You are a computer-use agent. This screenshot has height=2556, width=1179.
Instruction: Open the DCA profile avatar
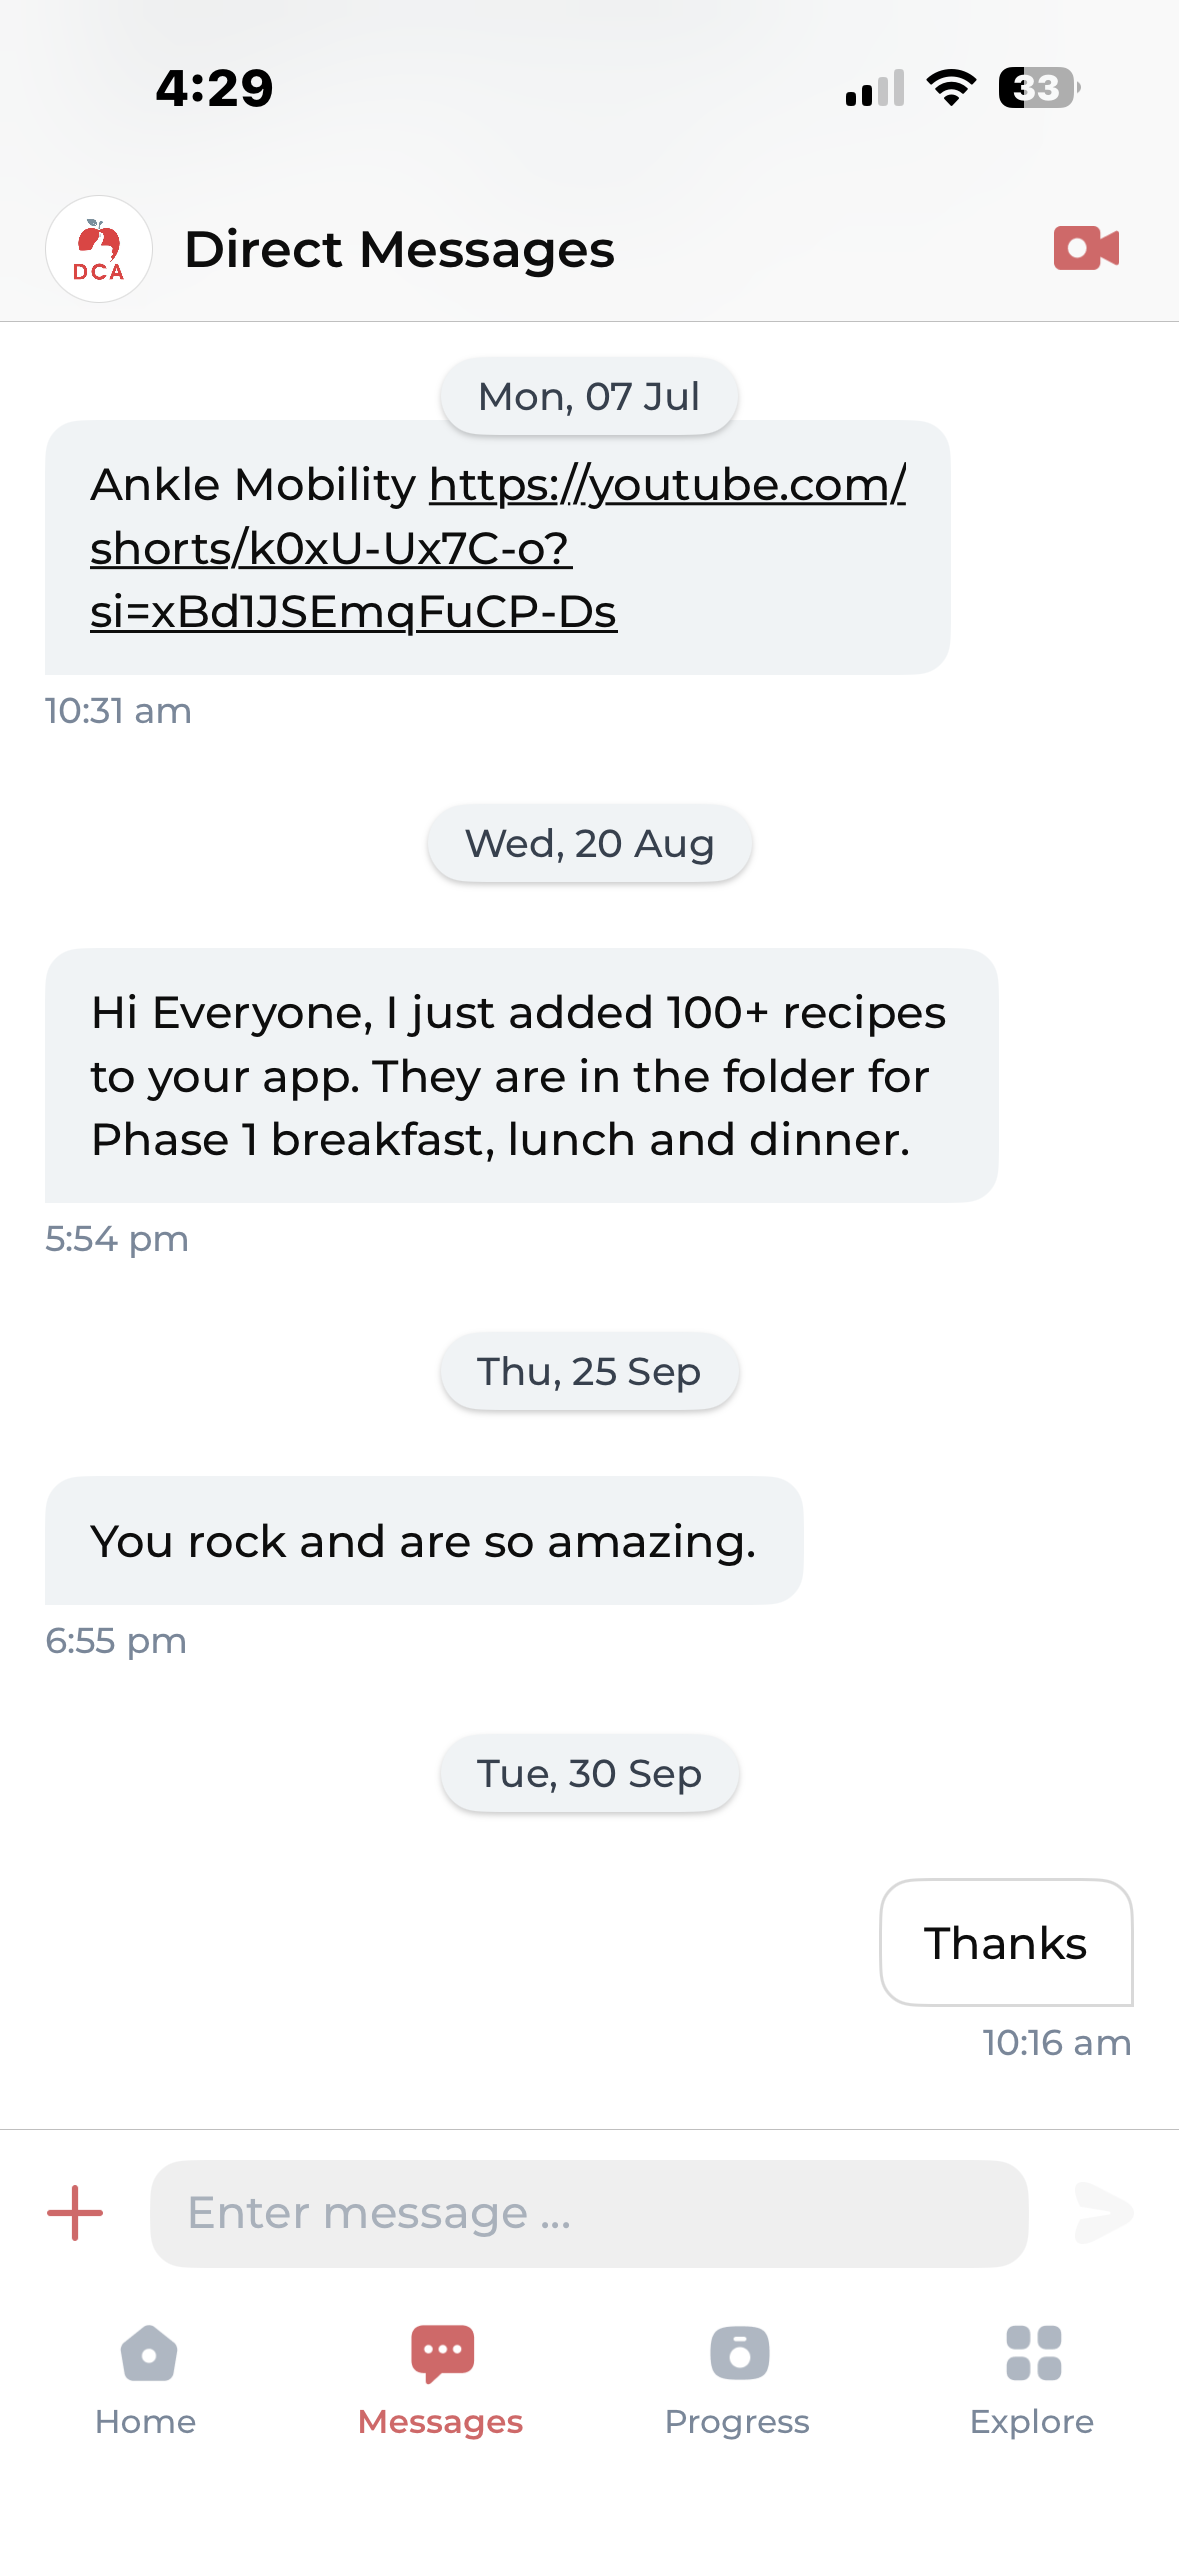pos(98,248)
